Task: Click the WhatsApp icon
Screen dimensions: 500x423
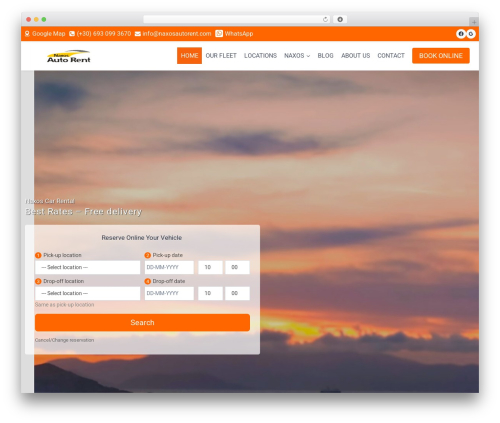Action: 219,34
